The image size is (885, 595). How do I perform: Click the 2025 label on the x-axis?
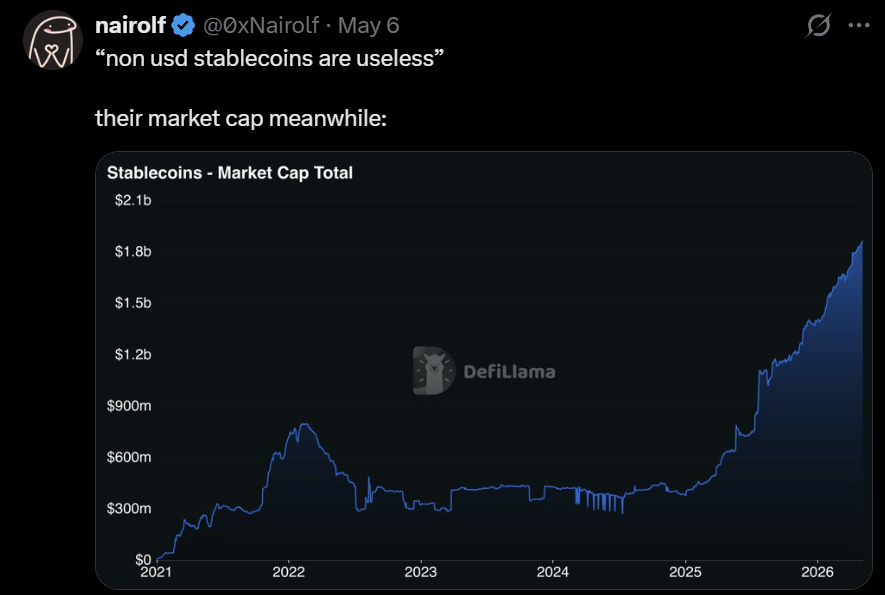pos(685,572)
